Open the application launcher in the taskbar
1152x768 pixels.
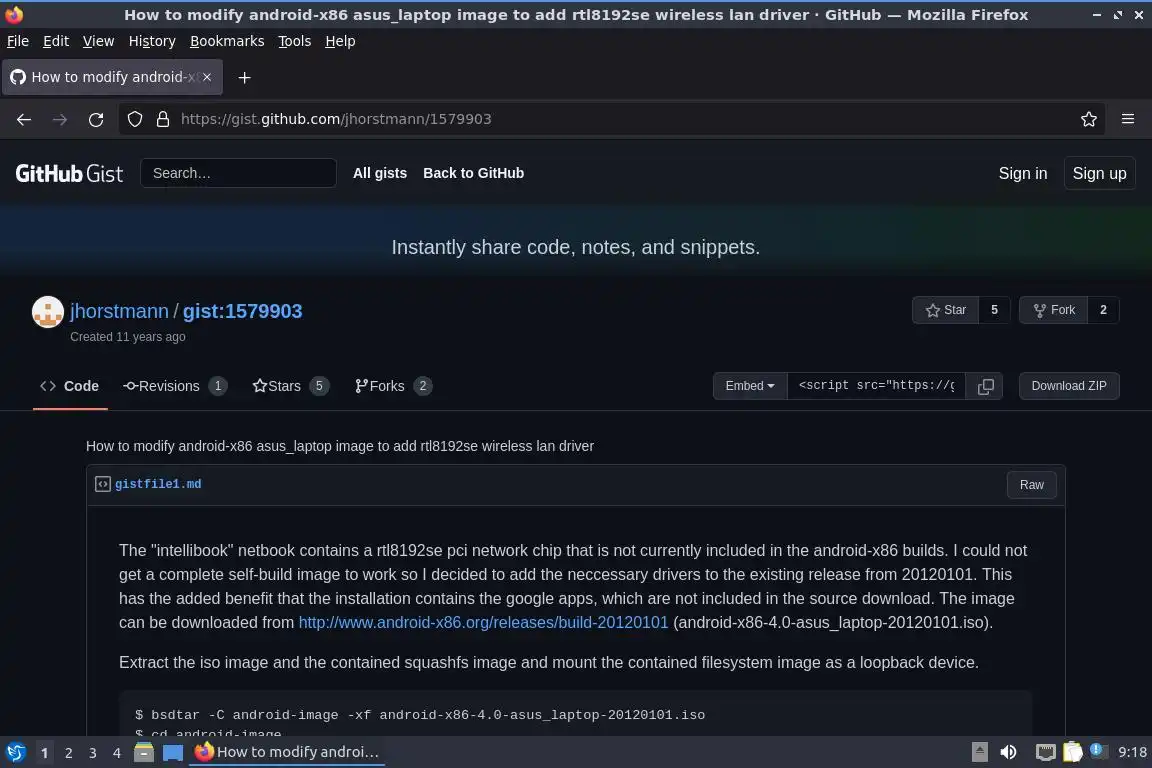[x=15, y=753]
